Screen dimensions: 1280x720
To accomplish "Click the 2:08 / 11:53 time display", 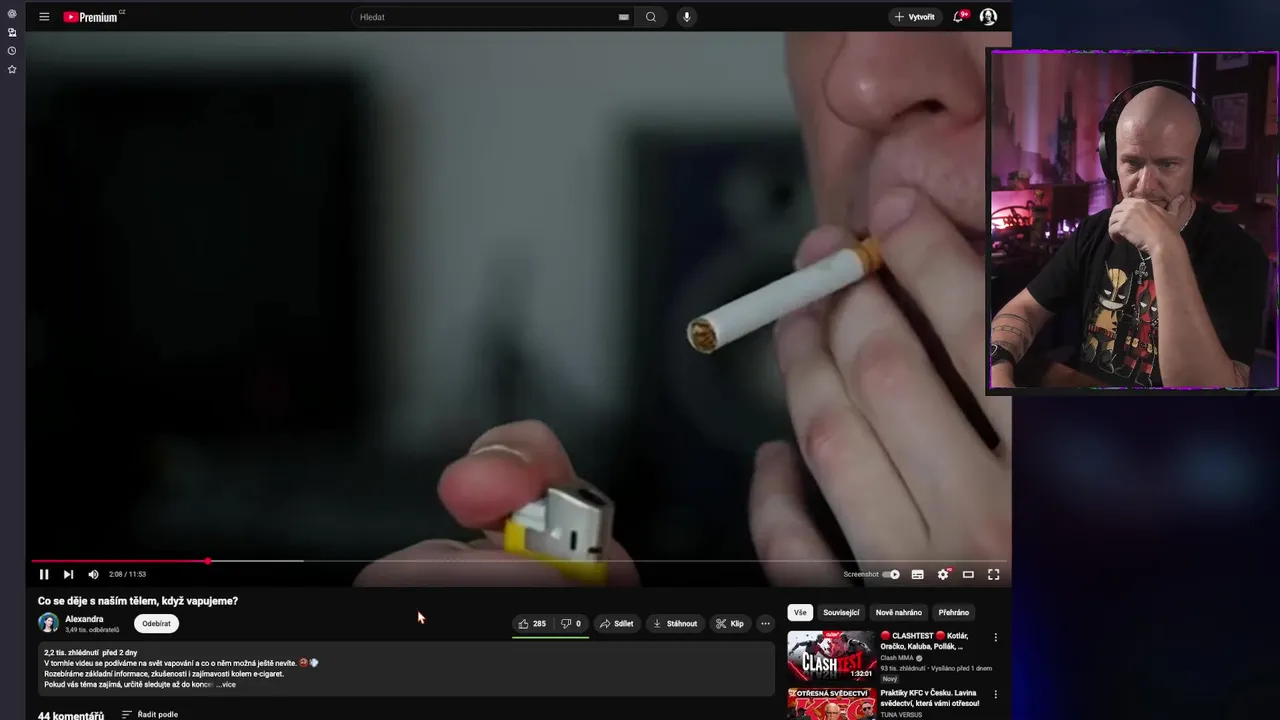I will pos(127,574).
